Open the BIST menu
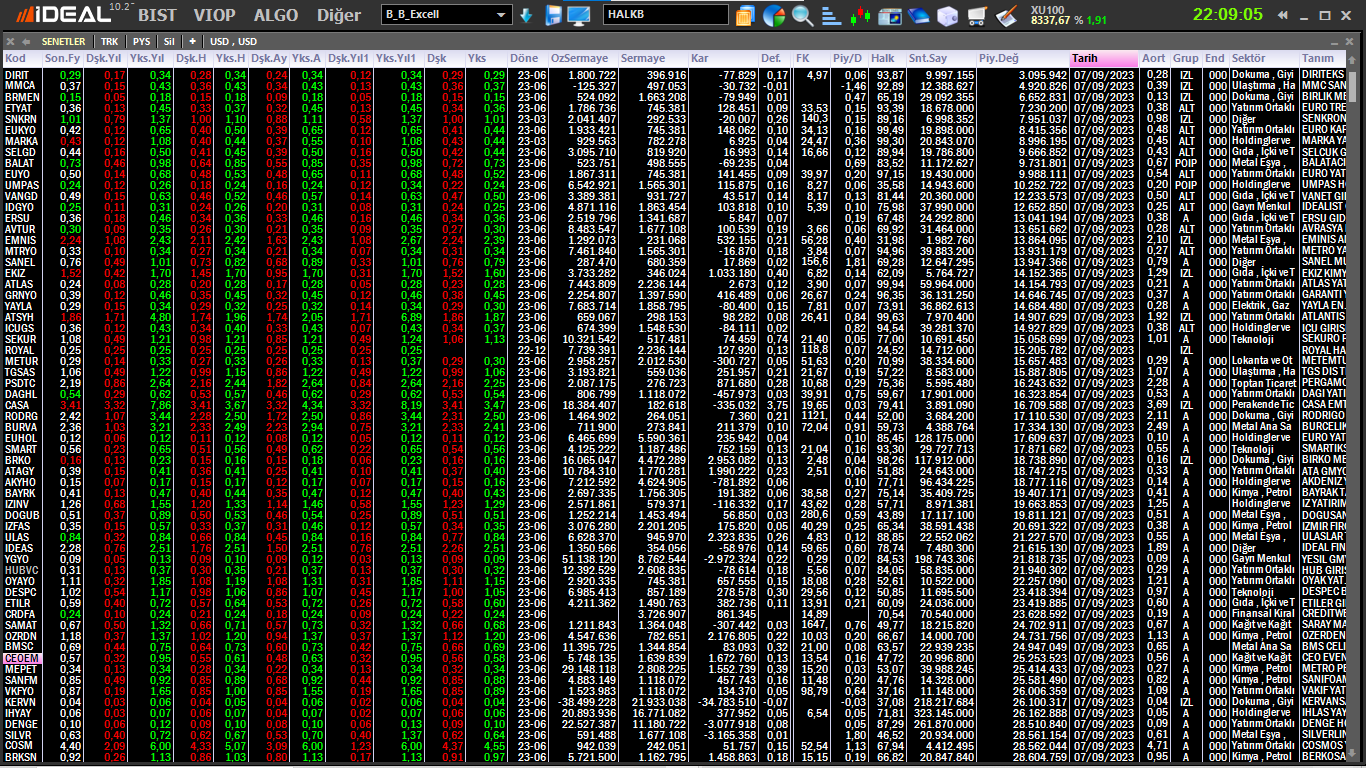1366x768 pixels. click(157, 15)
